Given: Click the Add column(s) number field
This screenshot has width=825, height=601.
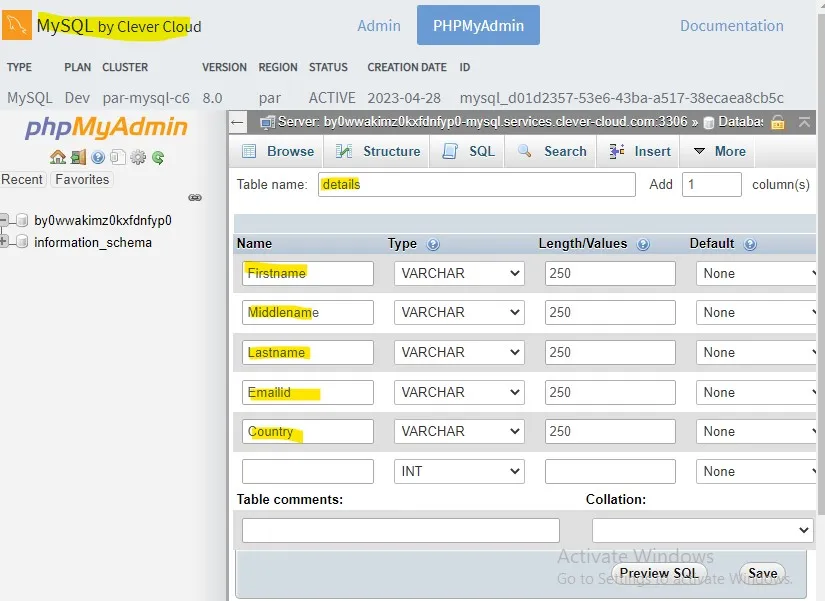Looking at the screenshot, I should pyautogui.click(x=711, y=184).
